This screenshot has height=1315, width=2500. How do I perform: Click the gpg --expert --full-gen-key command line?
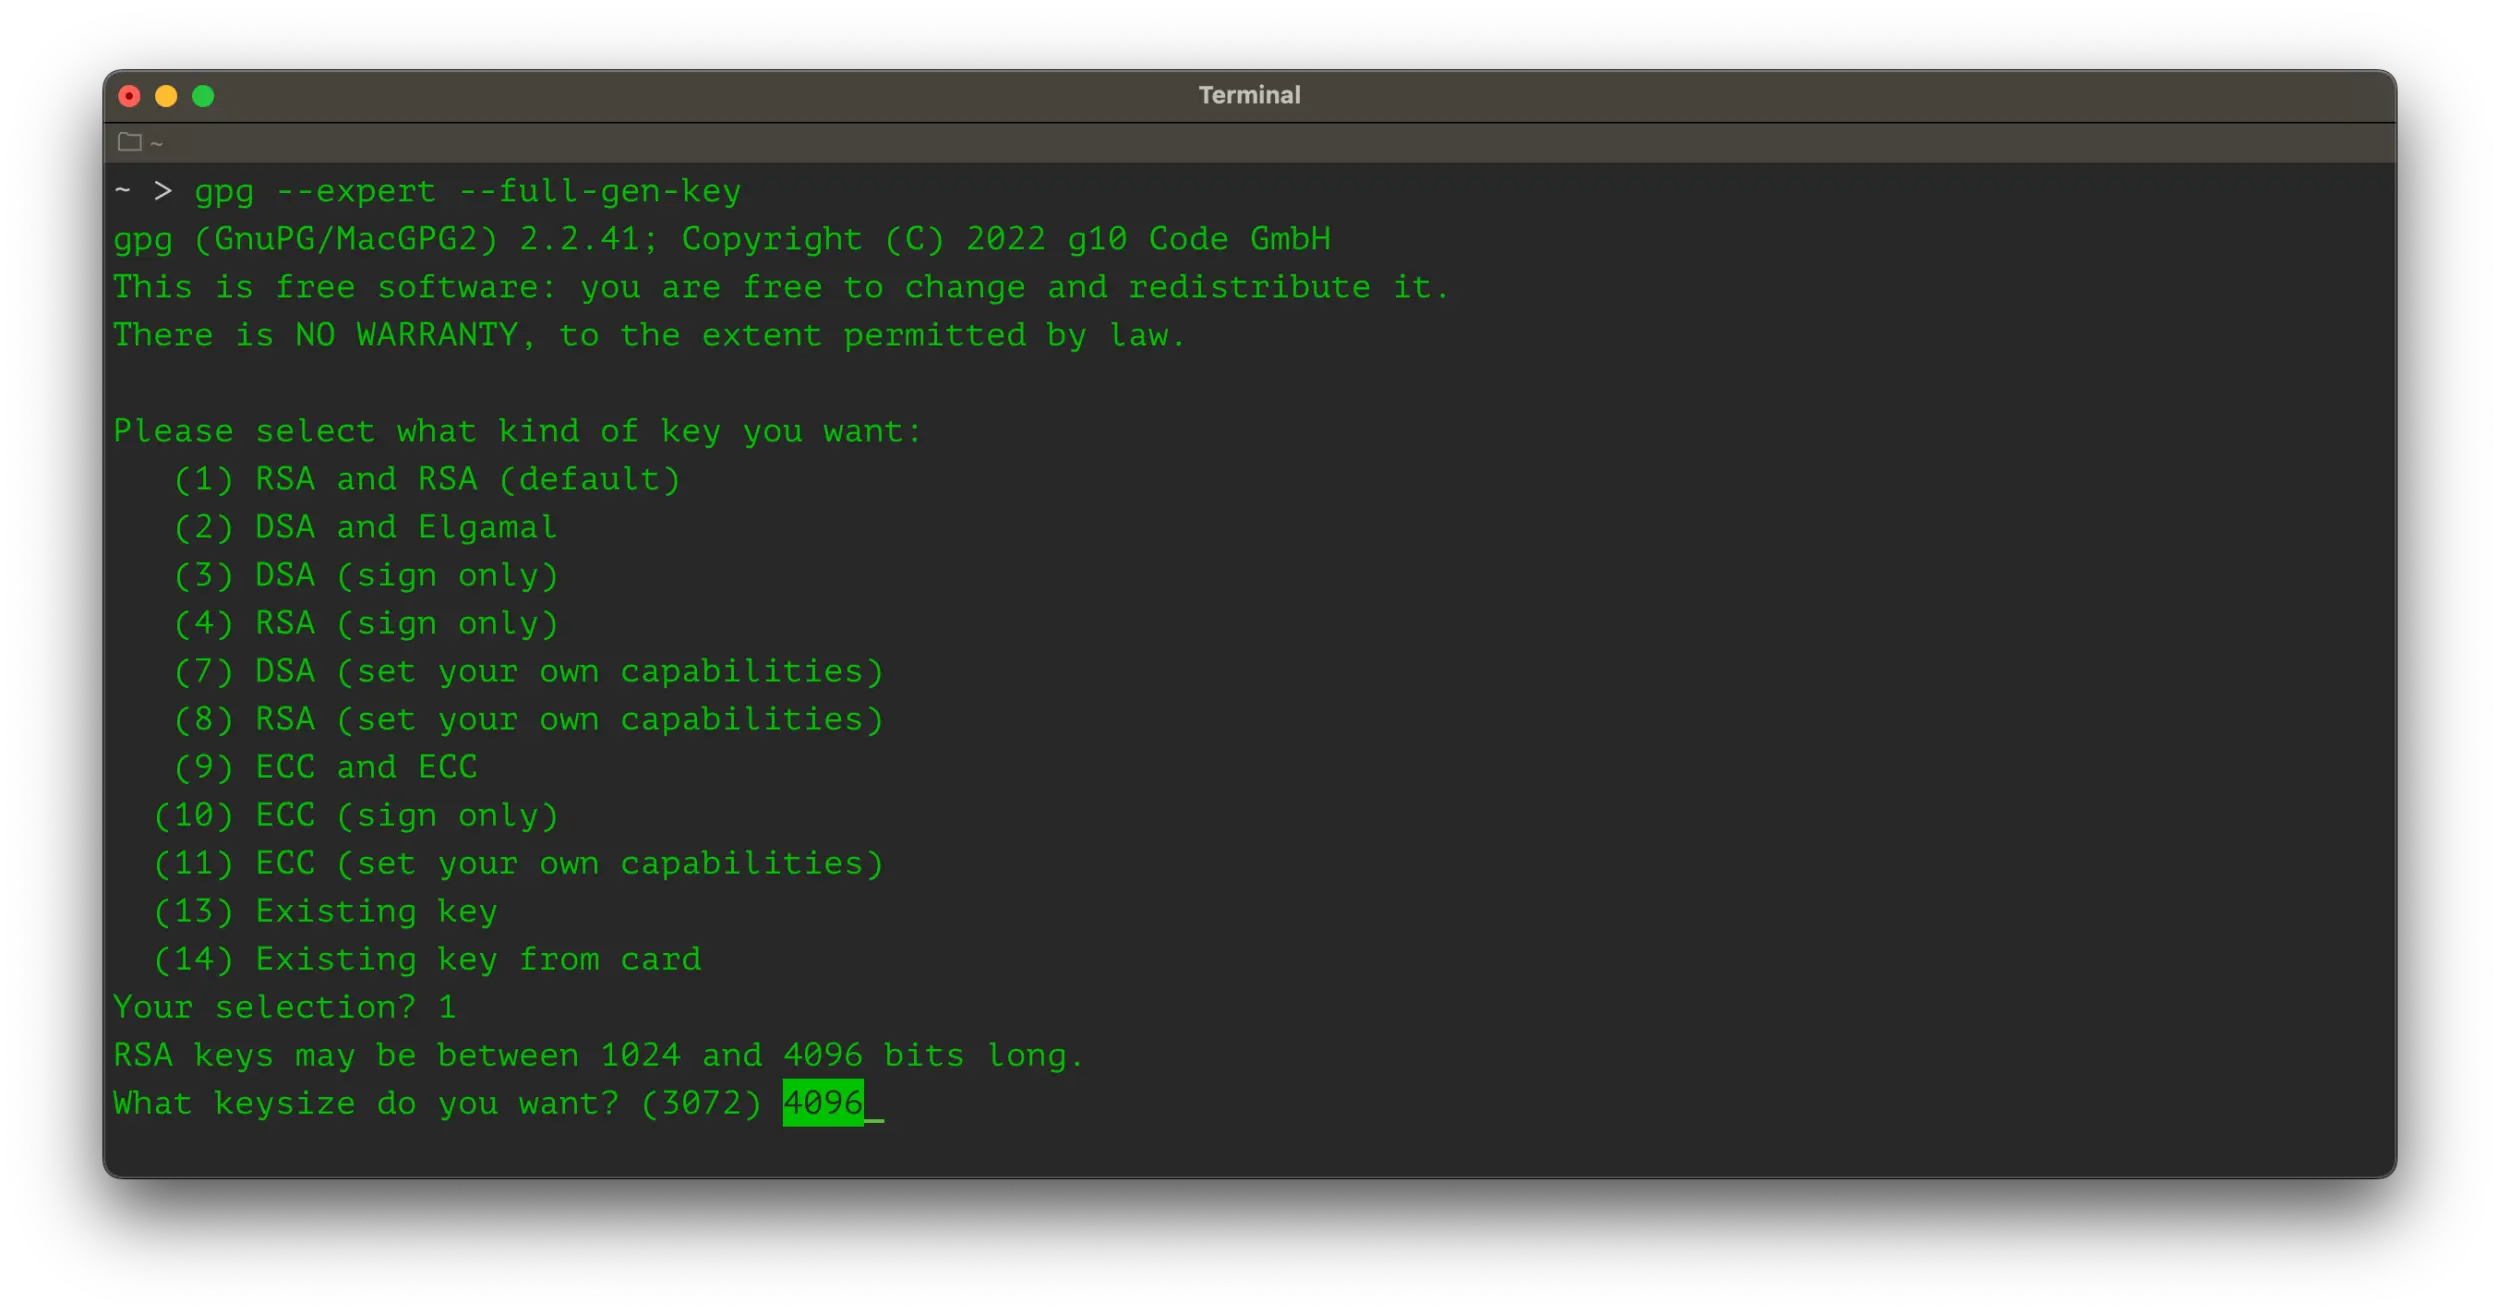click(x=468, y=190)
